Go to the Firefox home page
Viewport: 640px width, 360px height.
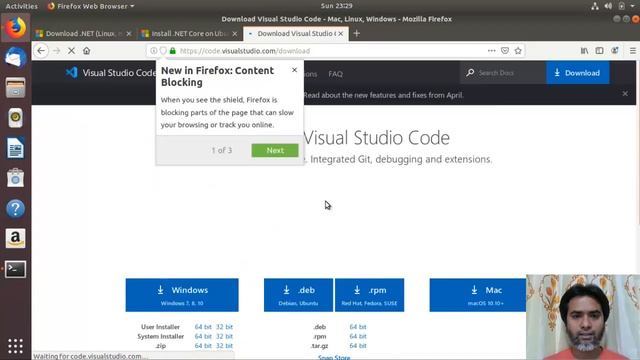(x=87, y=51)
